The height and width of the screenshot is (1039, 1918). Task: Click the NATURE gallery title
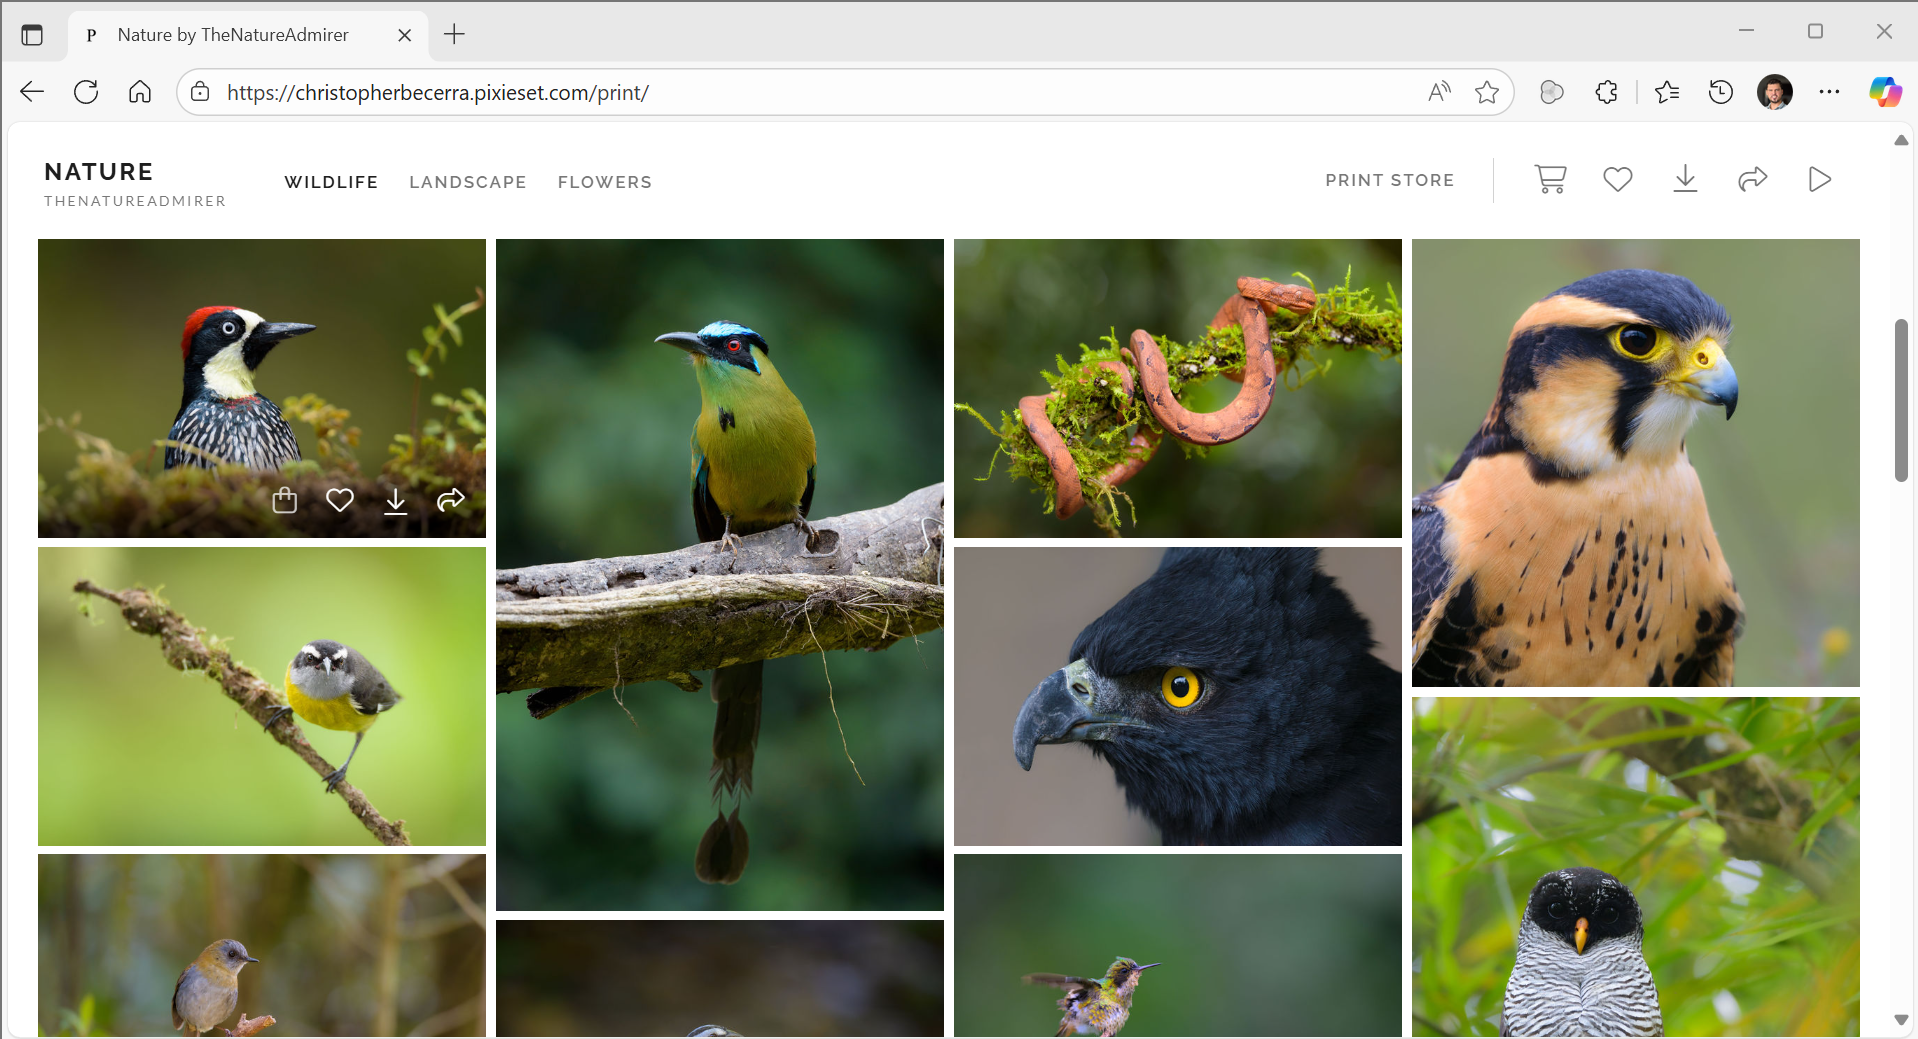[x=99, y=172]
